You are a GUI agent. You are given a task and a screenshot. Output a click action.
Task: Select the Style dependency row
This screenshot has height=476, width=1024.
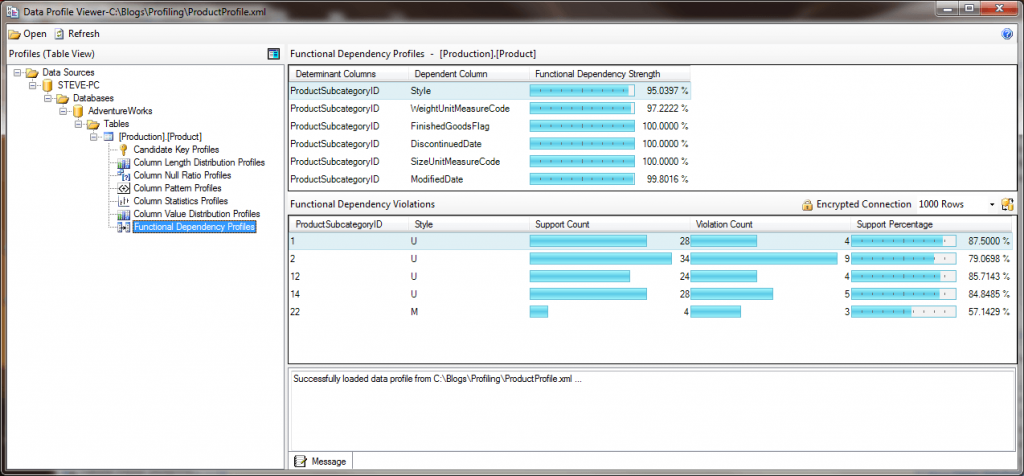(490, 91)
